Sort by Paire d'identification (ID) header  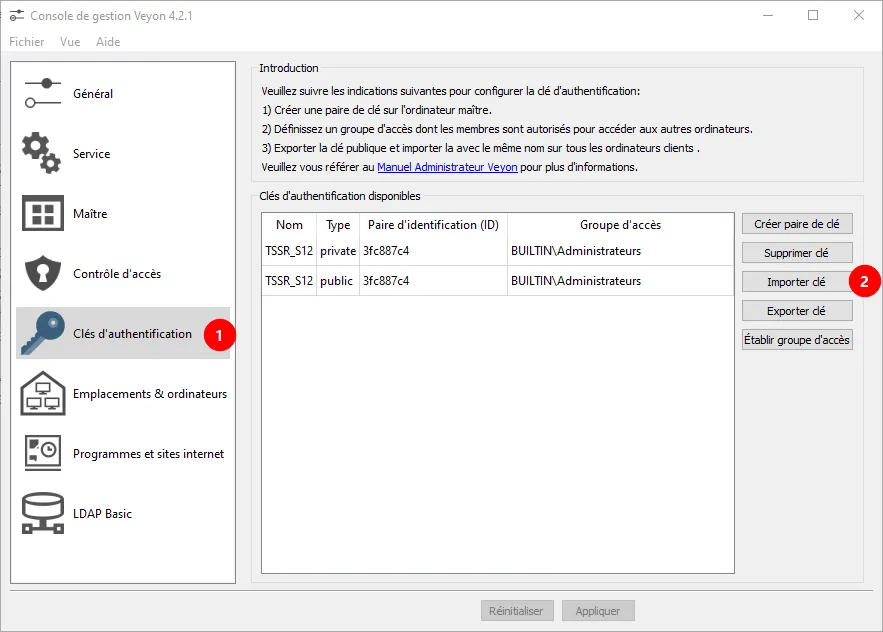tap(433, 225)
